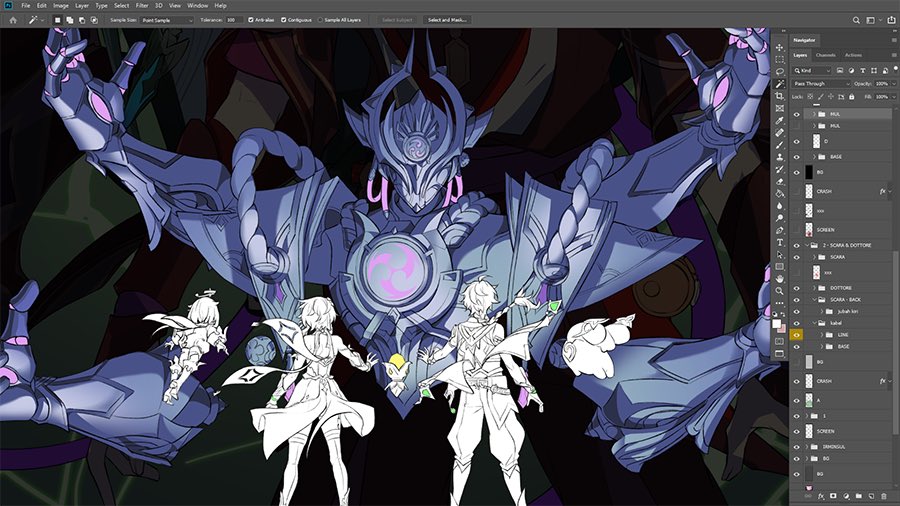Image resolution: width=900 pixels, height=506 pixels.
Task: Hide the IRMINSUL group layer
Action: pos(797,447)
